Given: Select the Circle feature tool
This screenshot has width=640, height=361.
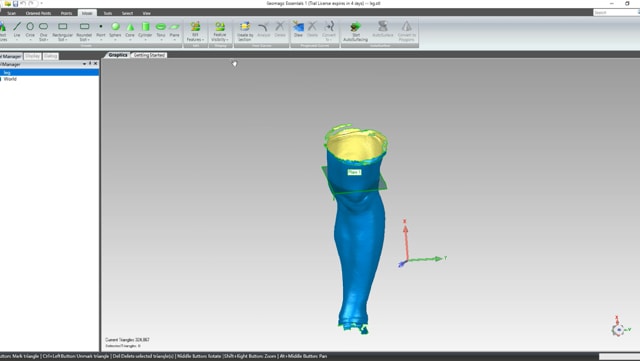Looking at the screenshot, I should (x=30, y=31).
